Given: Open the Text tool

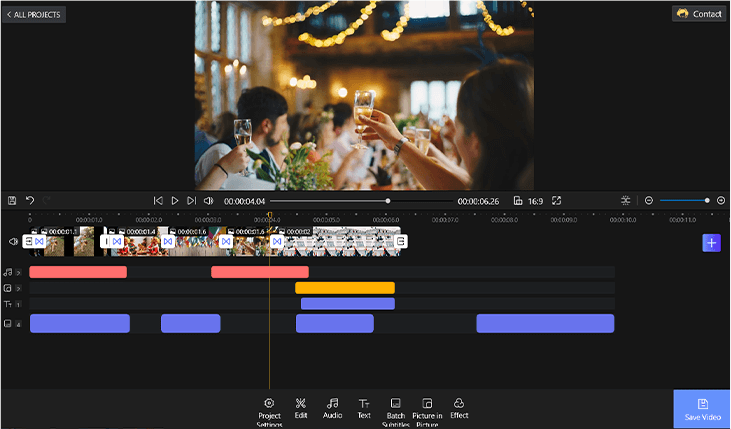Looking at the screenshot, I should click(364, 408).
